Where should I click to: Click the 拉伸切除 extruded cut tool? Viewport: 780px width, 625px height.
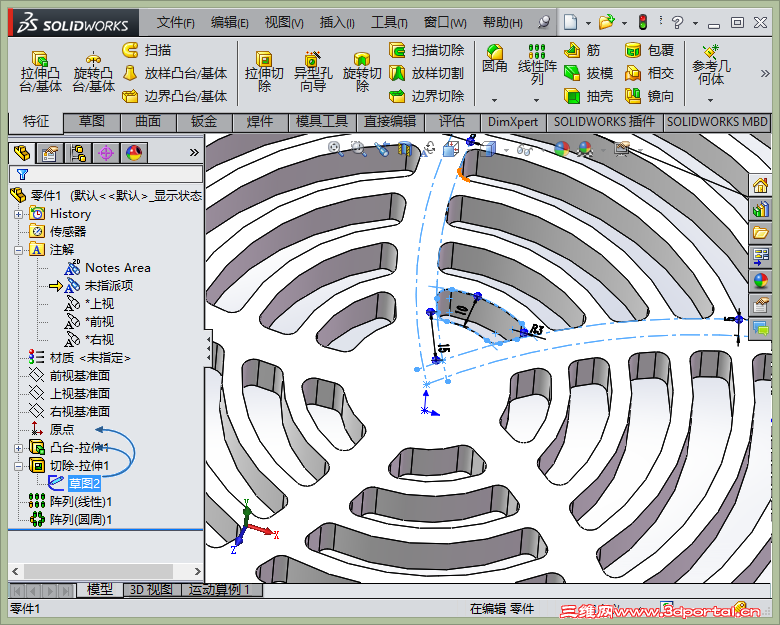coord(264,72)
